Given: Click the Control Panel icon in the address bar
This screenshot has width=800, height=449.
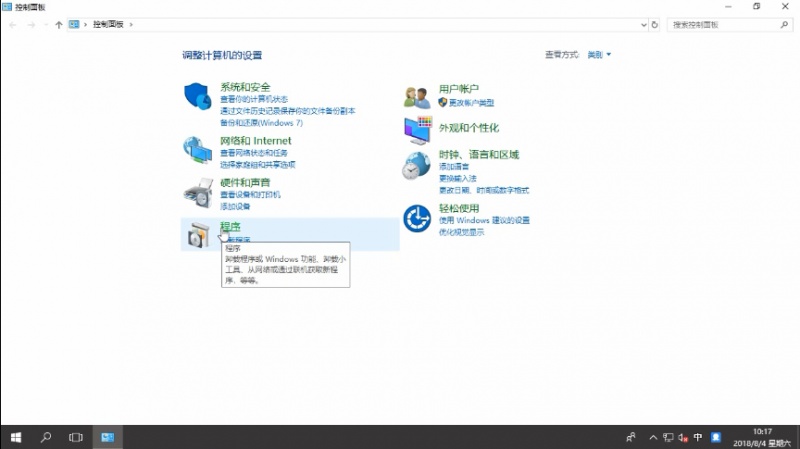Looking at the screenshot, I should point(74,24).
